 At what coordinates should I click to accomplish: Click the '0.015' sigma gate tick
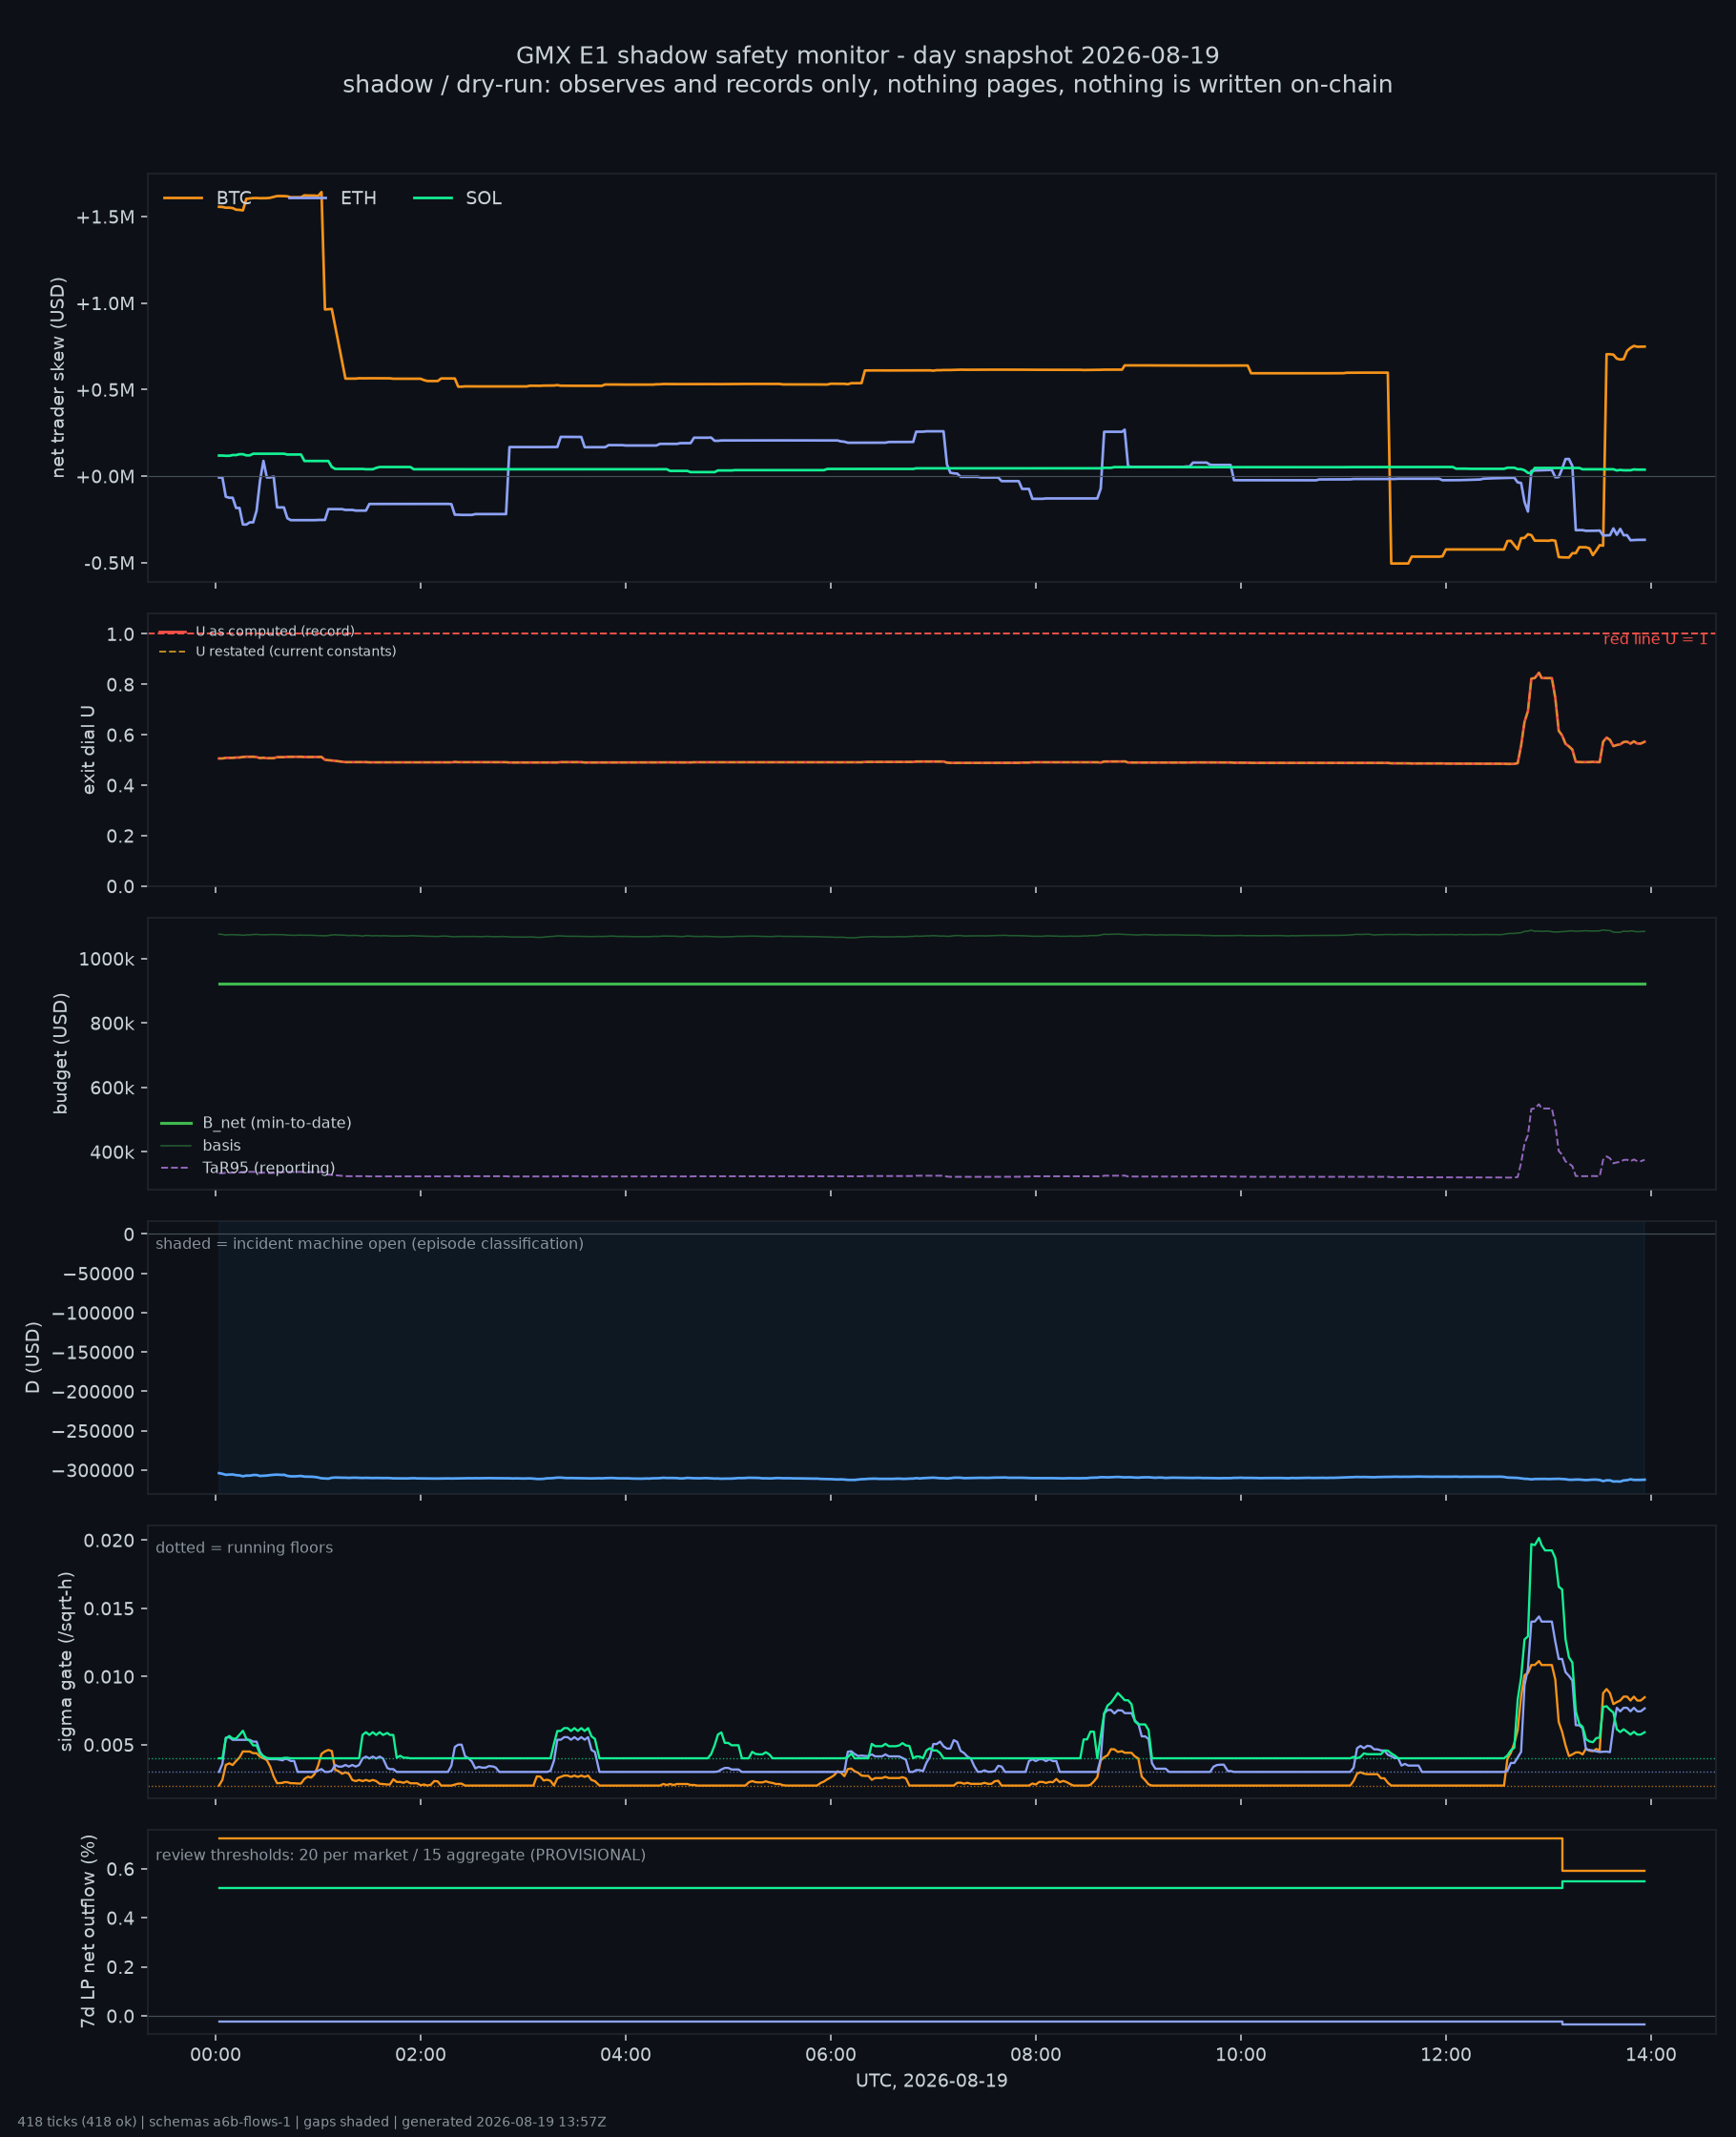pyautogui.click(x=109, y=1609)
